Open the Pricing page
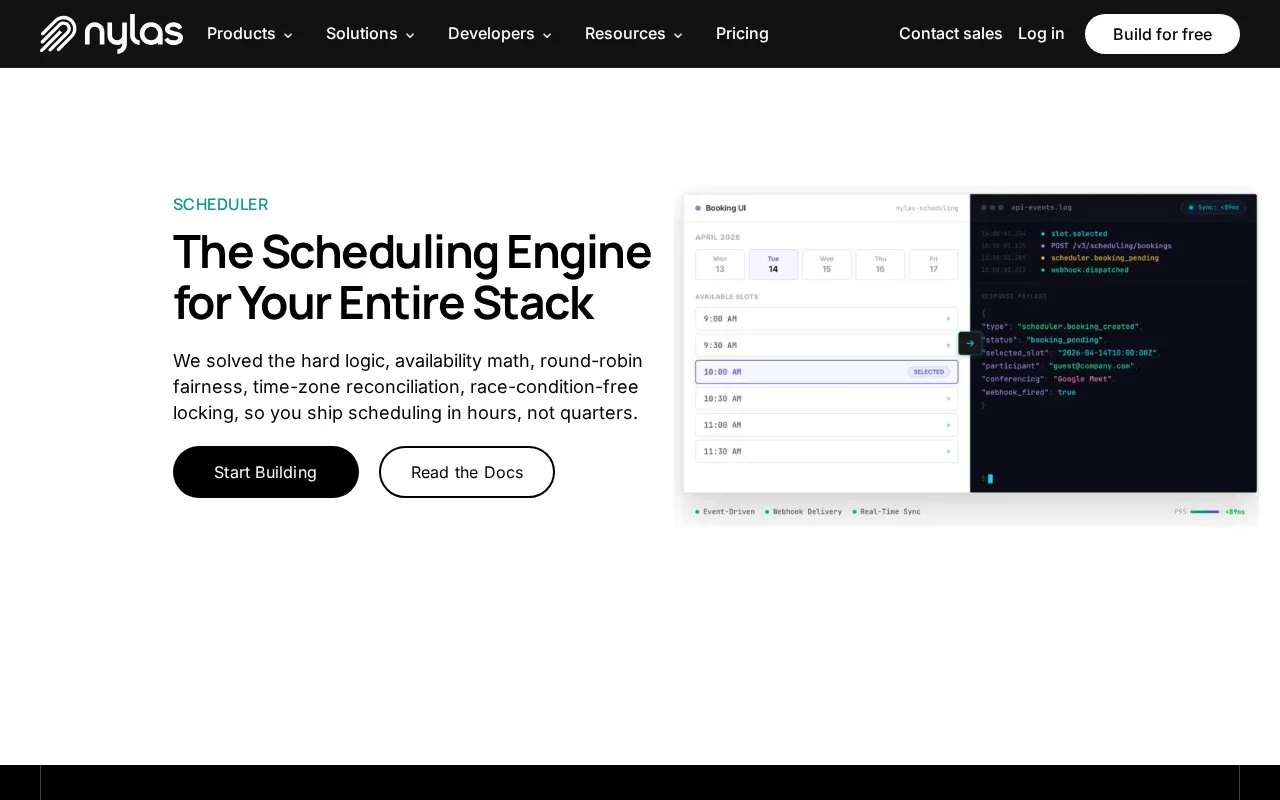The width and height of the screenshot is (1280, 800). click(742, 34)
